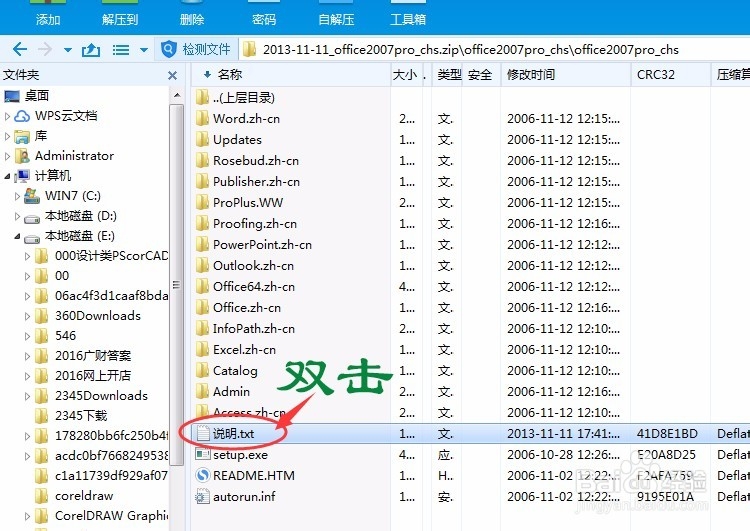Select the autorun.inf file icon
750x531 pixels.
point(203,497)
